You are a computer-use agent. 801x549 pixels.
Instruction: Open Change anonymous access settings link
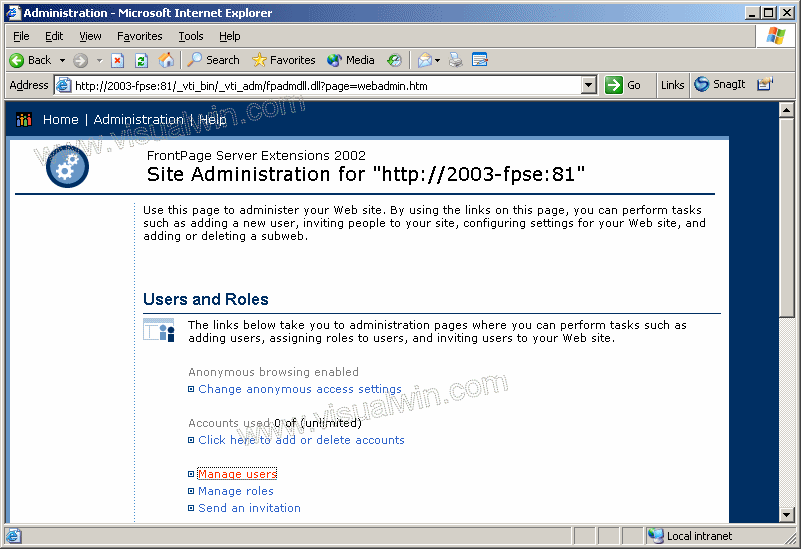pyautogui.click(x=299, y=389)
